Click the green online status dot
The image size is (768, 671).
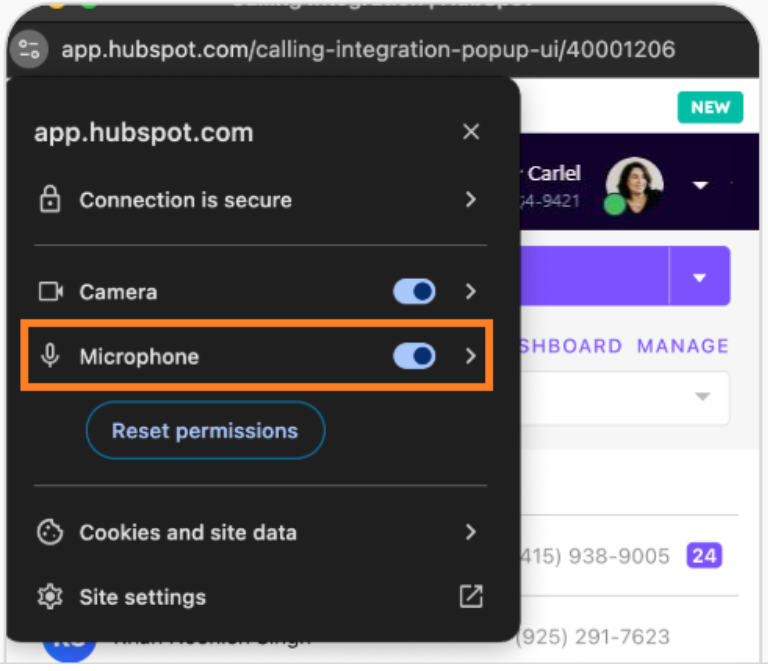coord(615,204)
